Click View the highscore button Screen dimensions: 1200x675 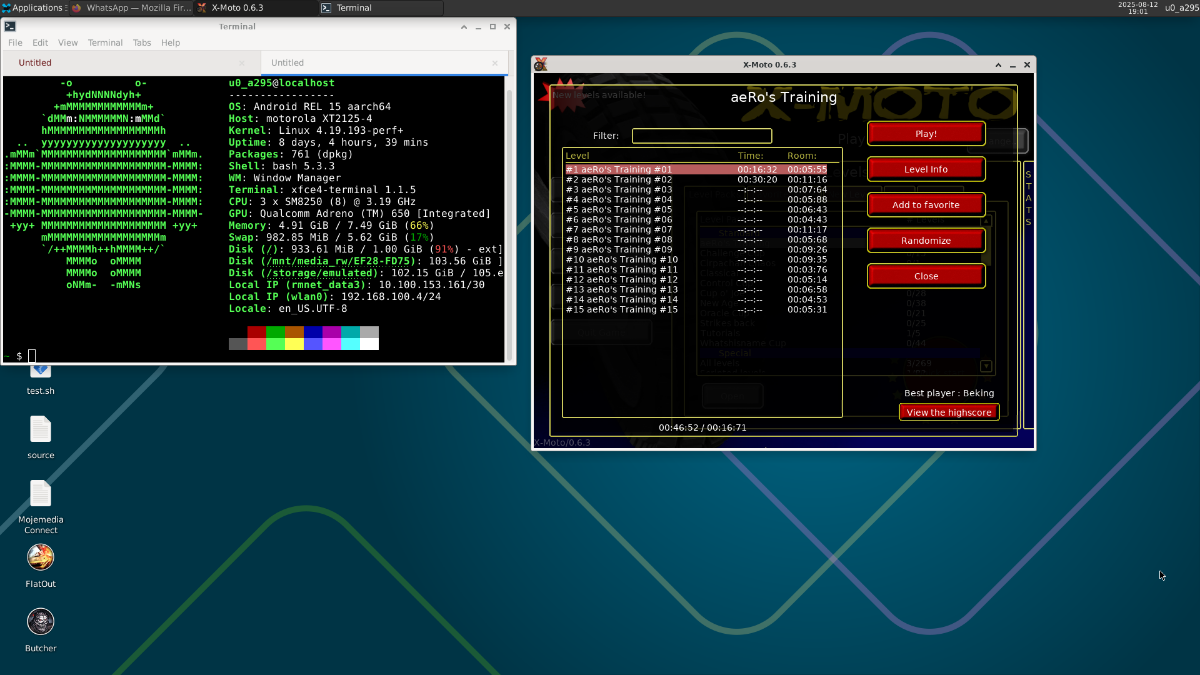click(x=948, y=412)
